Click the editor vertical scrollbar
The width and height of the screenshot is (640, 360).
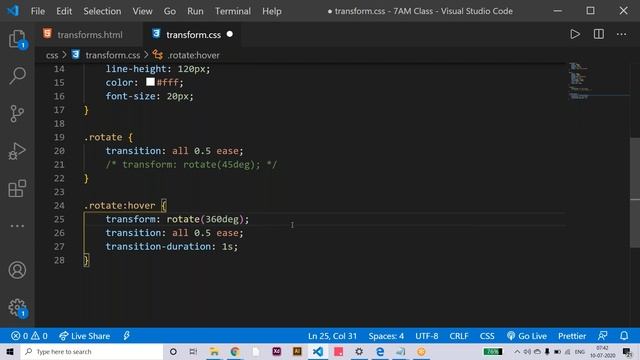pos(635,193)
